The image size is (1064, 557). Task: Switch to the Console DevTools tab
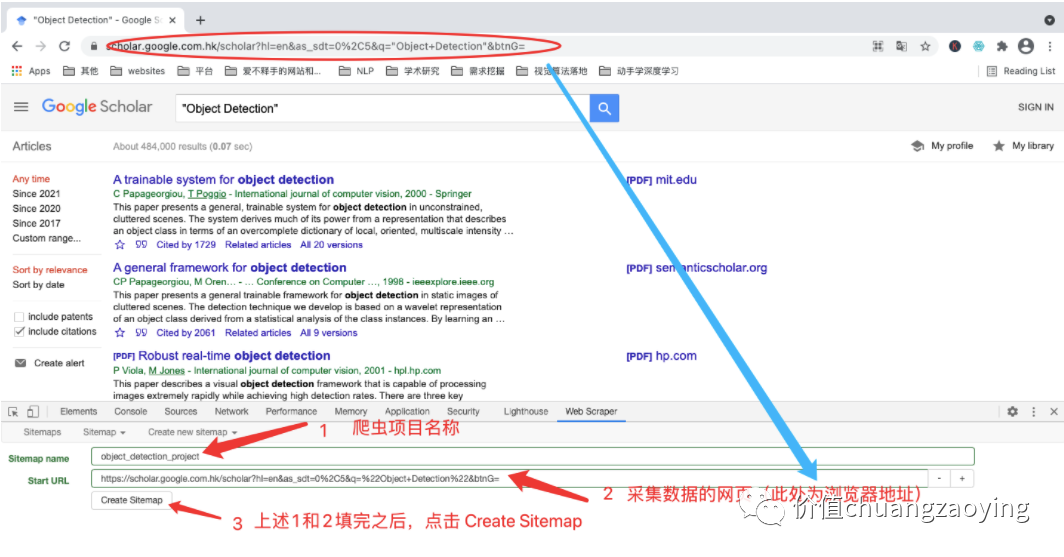coord(130,412)
